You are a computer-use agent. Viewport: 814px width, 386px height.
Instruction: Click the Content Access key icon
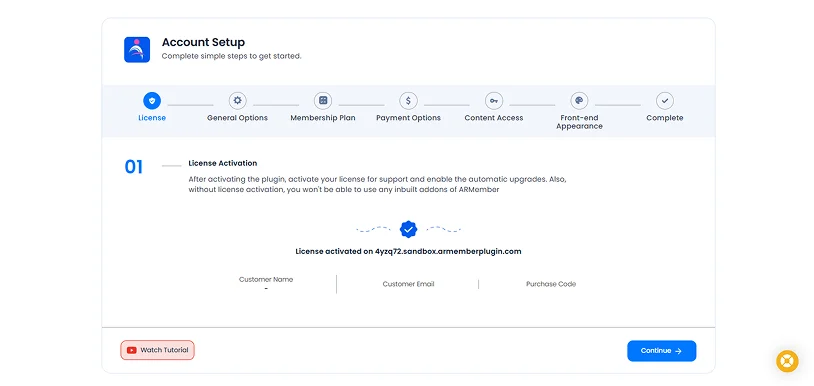click(x=494, y=101)
